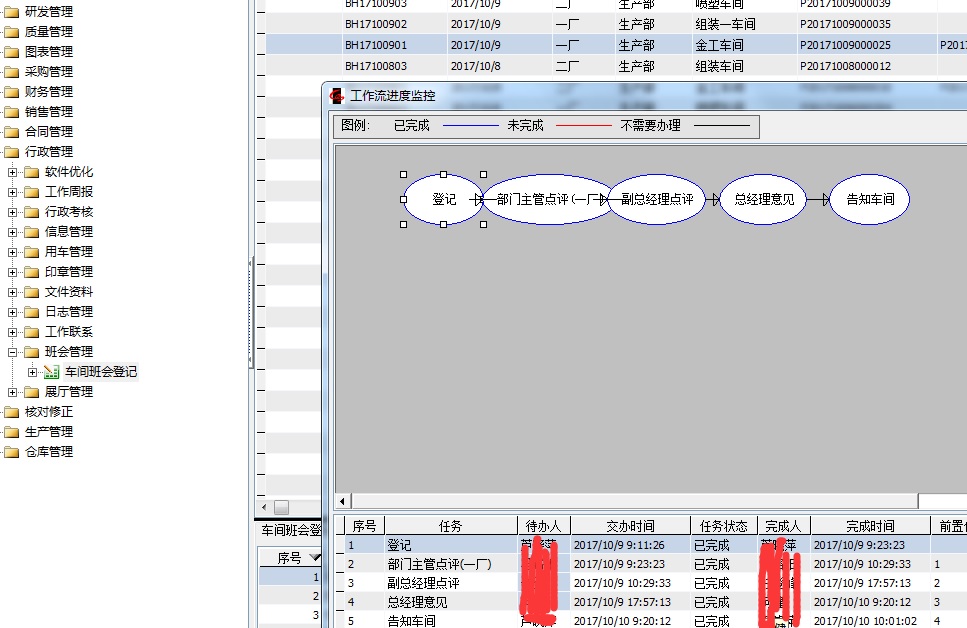The width and height of the screenshot is (967, 628).
Task: Expand the 用车管理 tree node
Action: click(13, 252)
